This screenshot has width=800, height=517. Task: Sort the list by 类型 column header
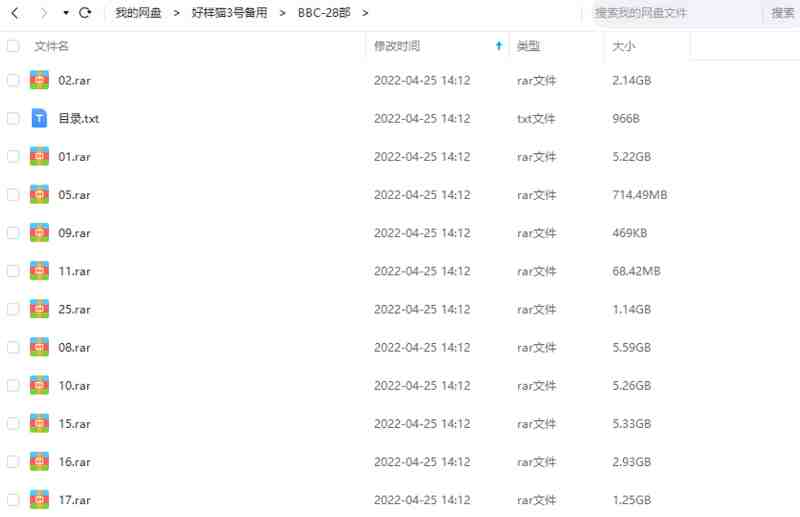(528, 46)
